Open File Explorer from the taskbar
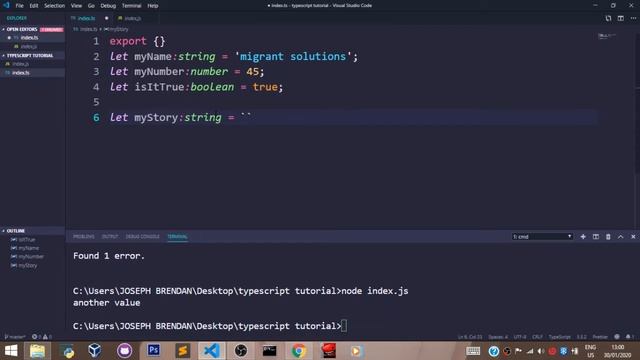 (37, 351)
